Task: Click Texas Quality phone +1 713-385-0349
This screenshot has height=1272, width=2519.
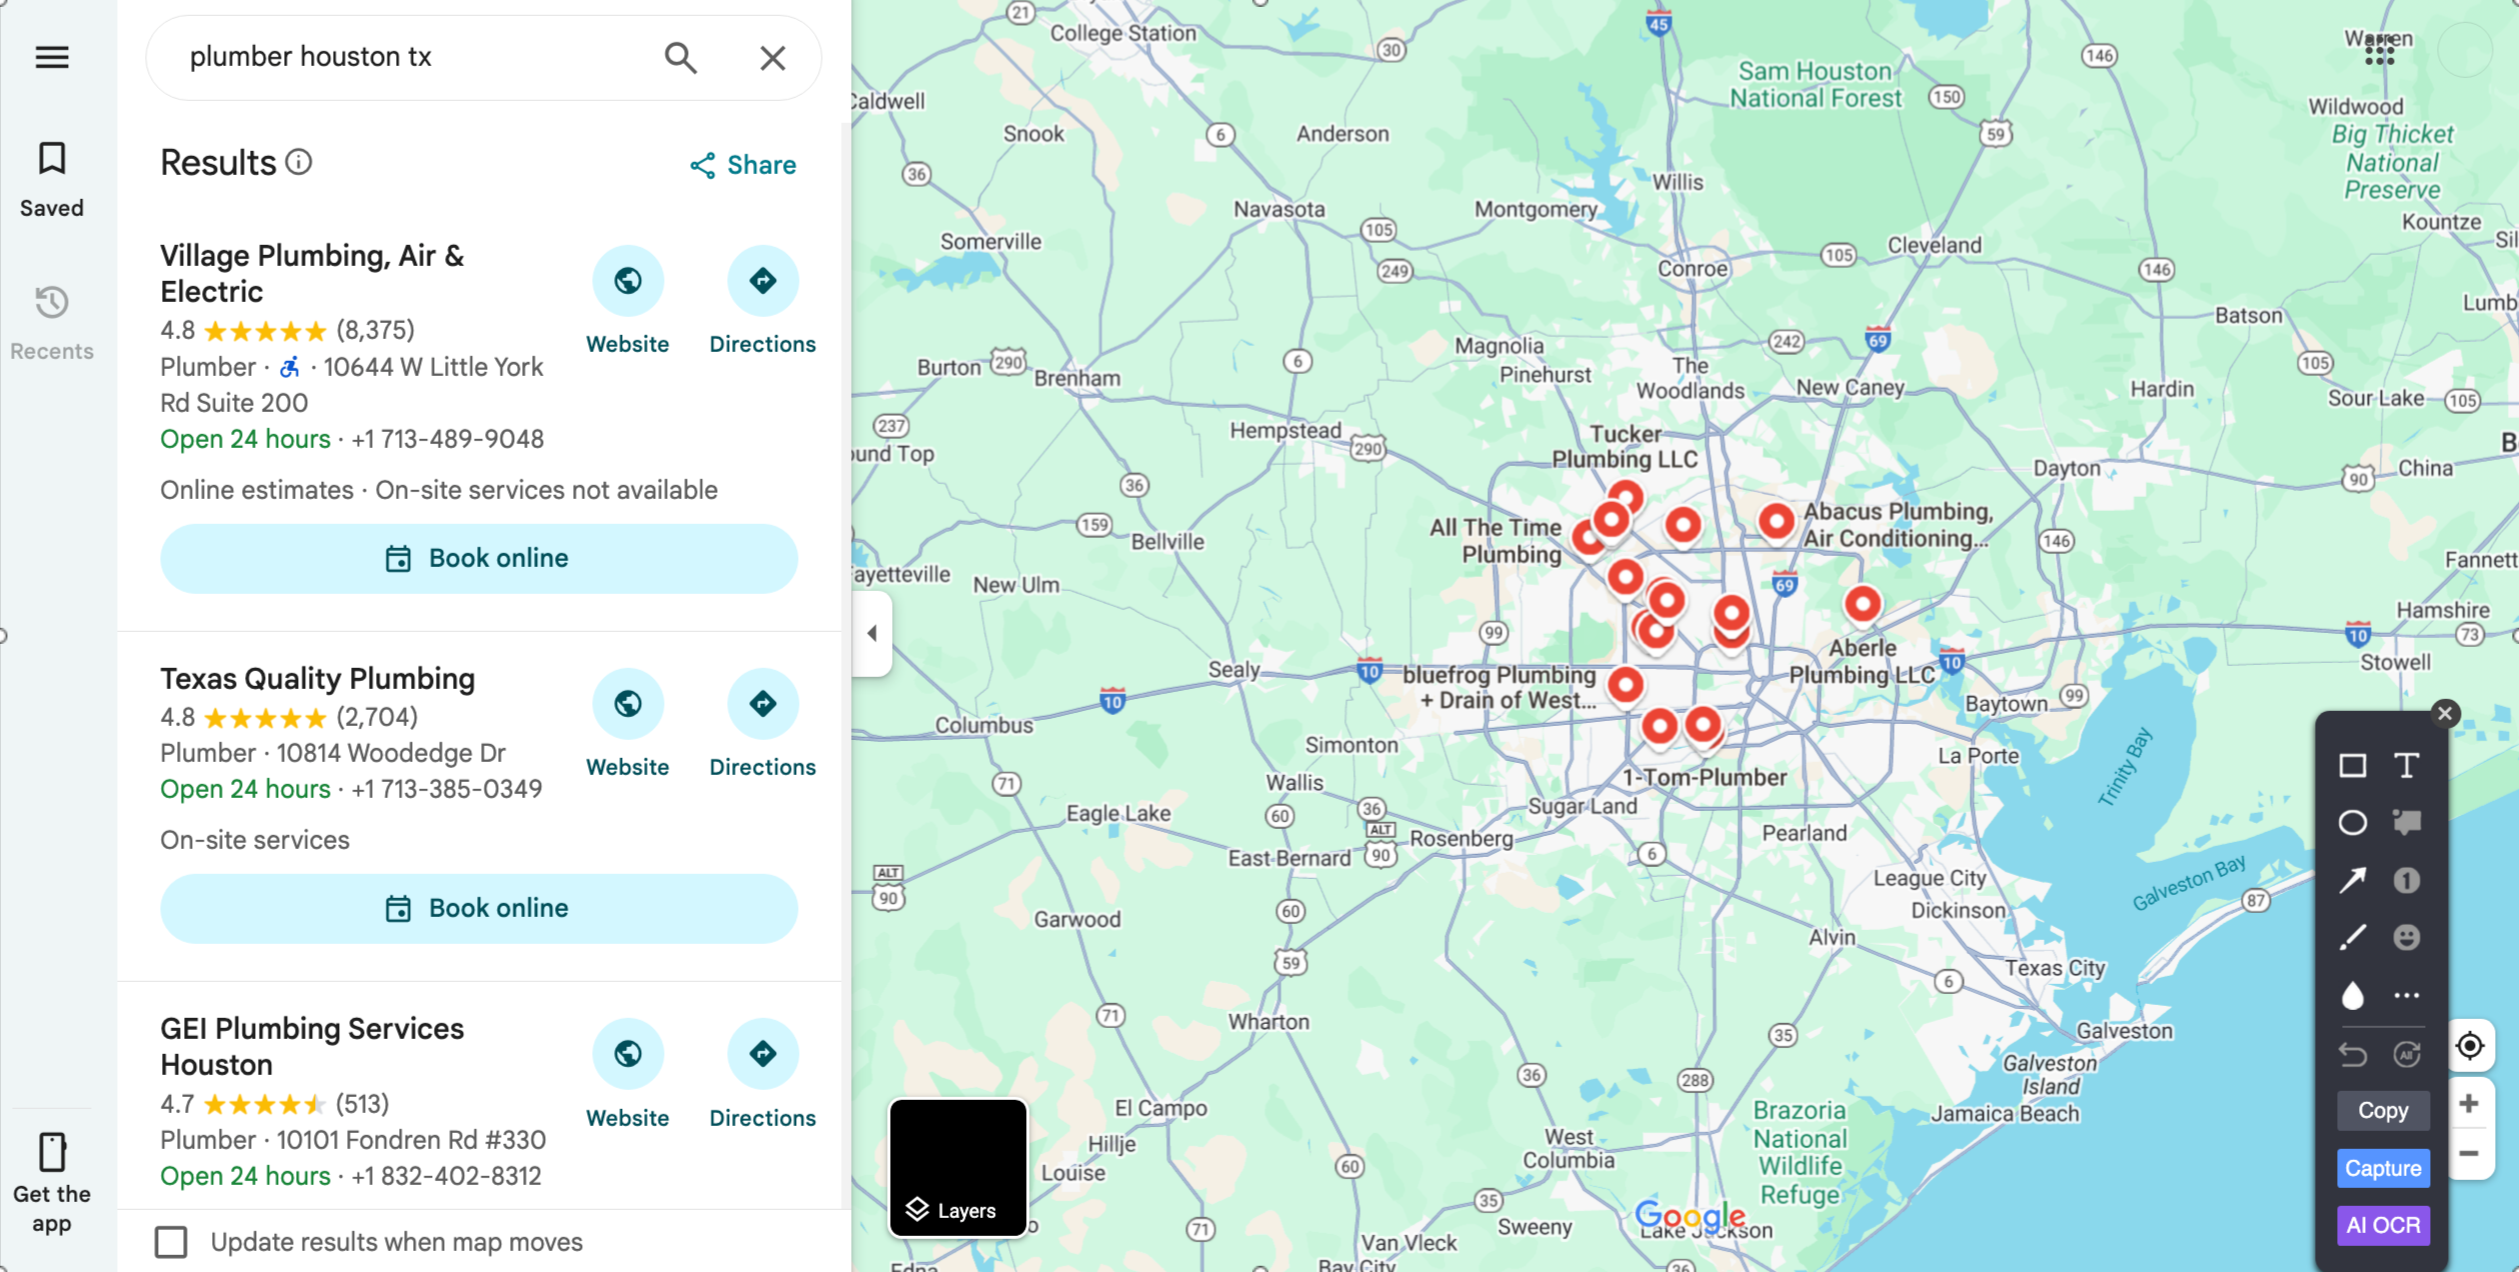Action: click(446, 789)
